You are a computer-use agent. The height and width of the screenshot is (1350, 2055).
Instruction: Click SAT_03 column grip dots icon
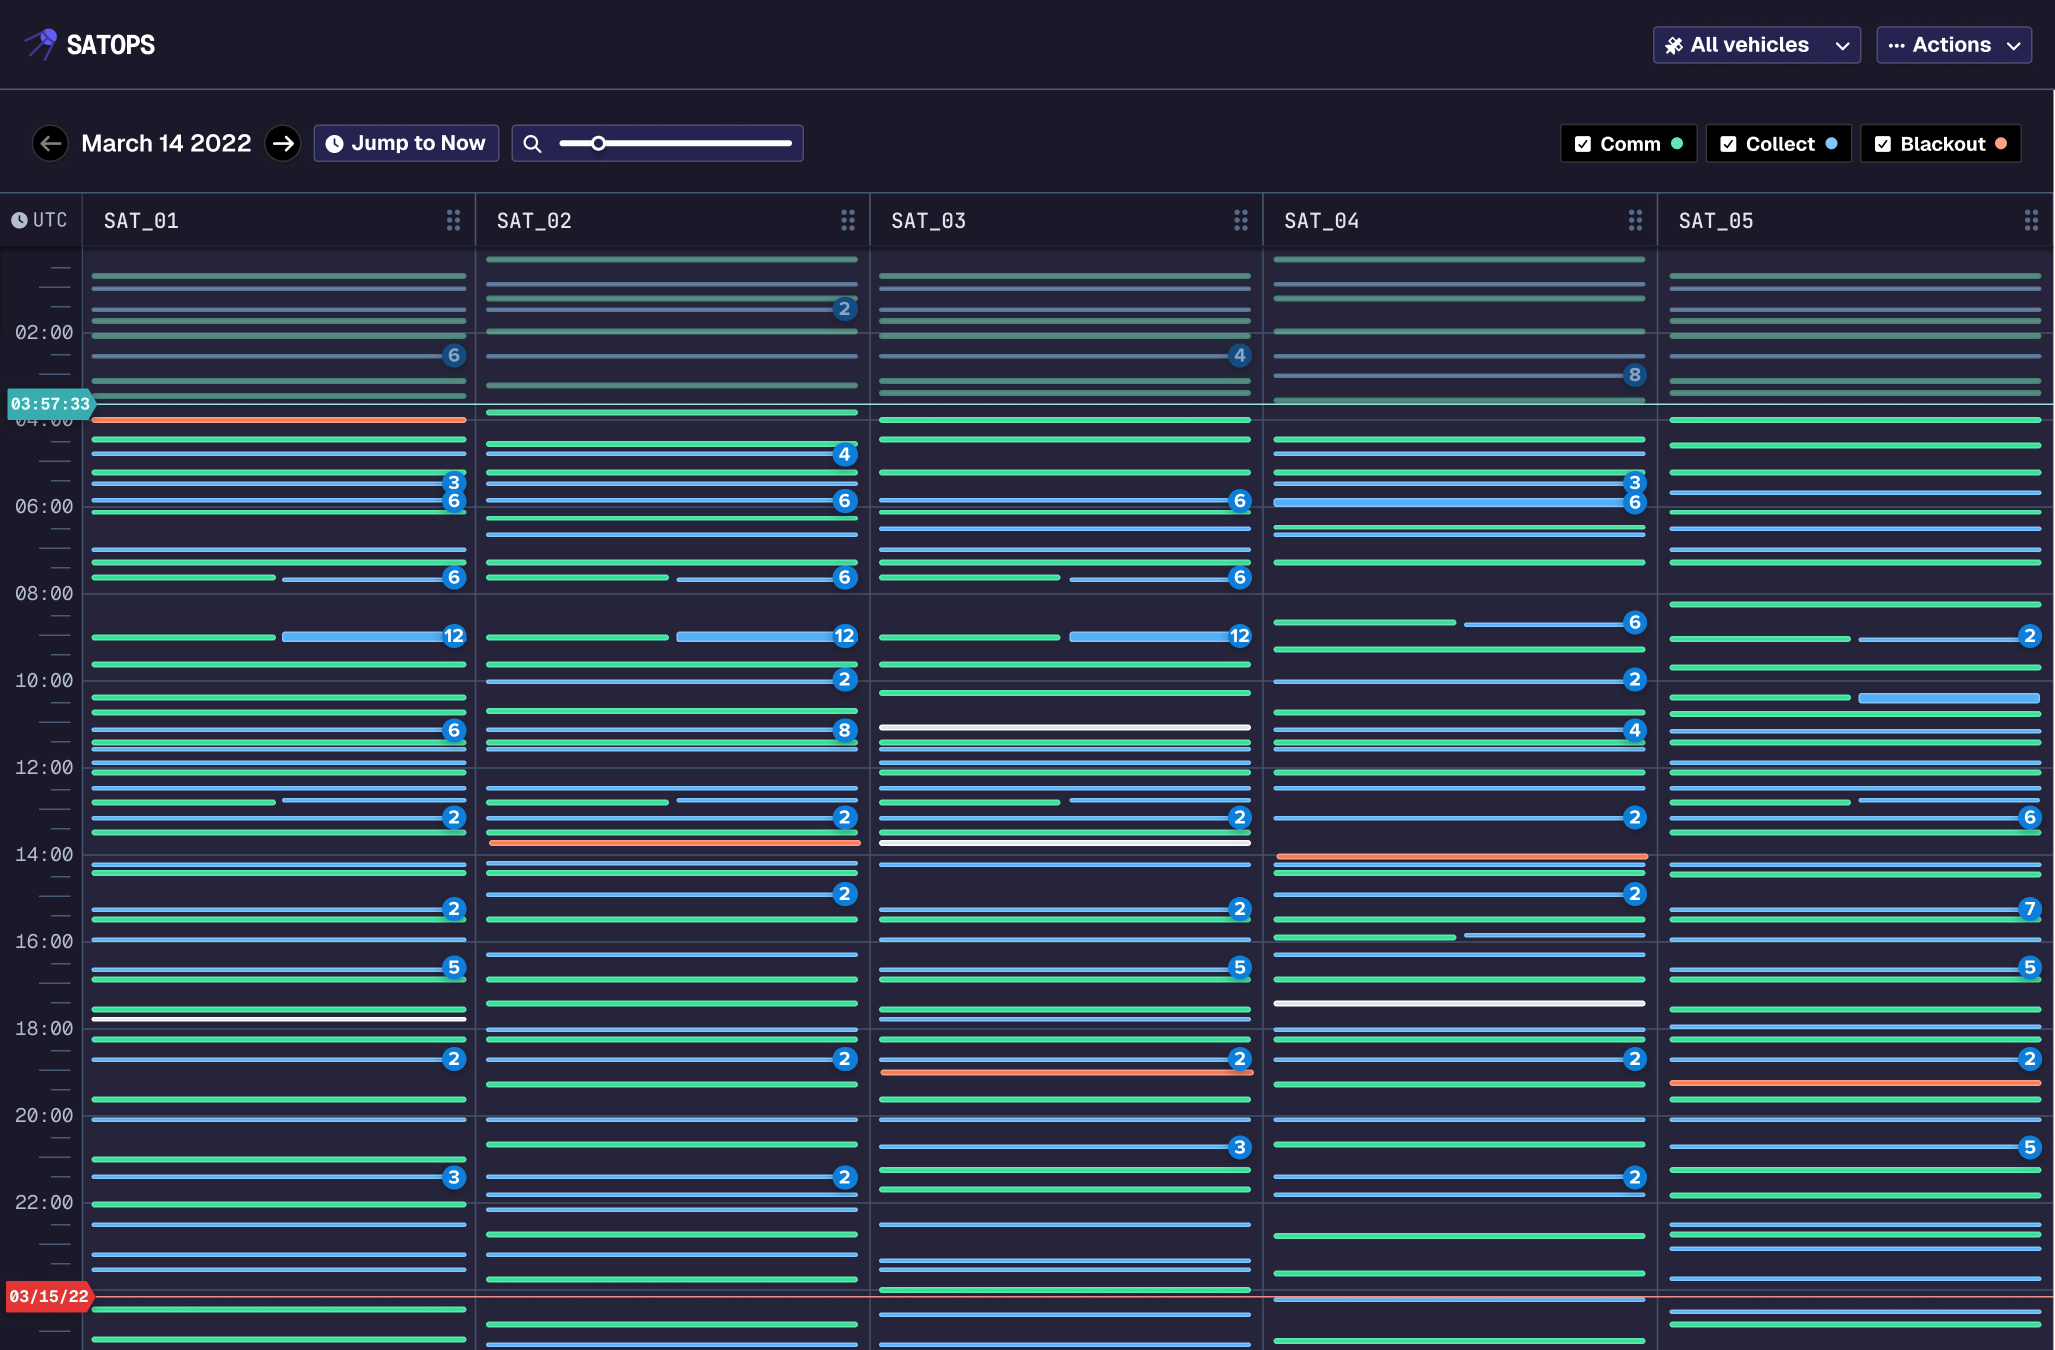coord(1240,220)
